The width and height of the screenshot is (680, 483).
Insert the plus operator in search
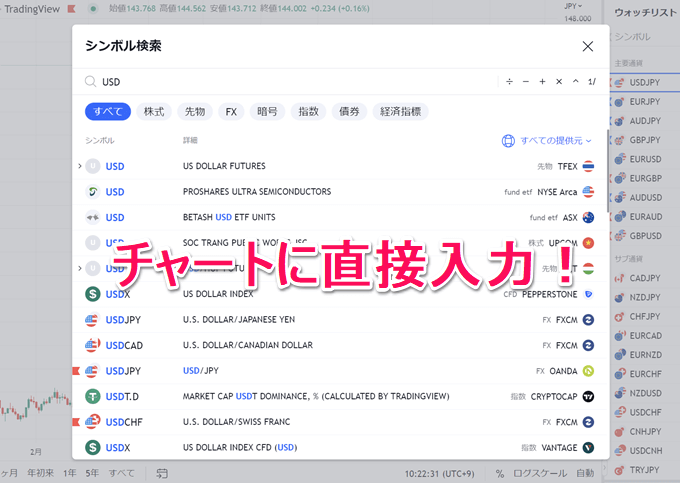tap(542, 82)
